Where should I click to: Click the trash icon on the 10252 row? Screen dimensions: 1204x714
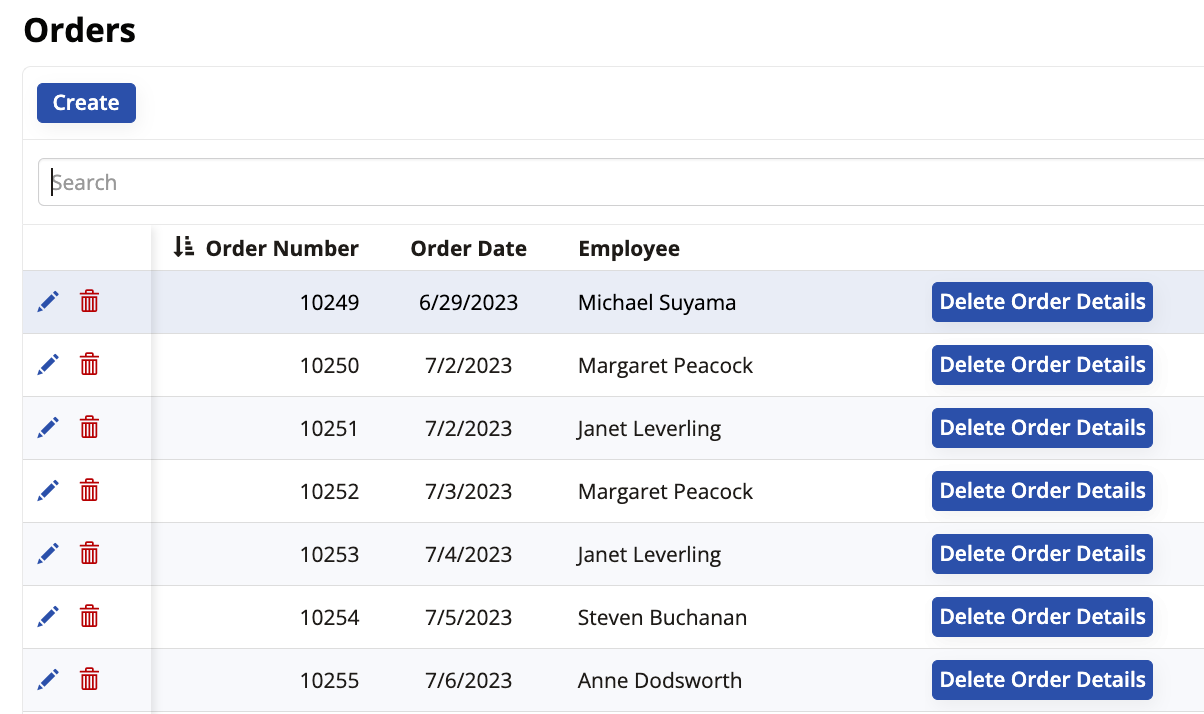(88, 490)
